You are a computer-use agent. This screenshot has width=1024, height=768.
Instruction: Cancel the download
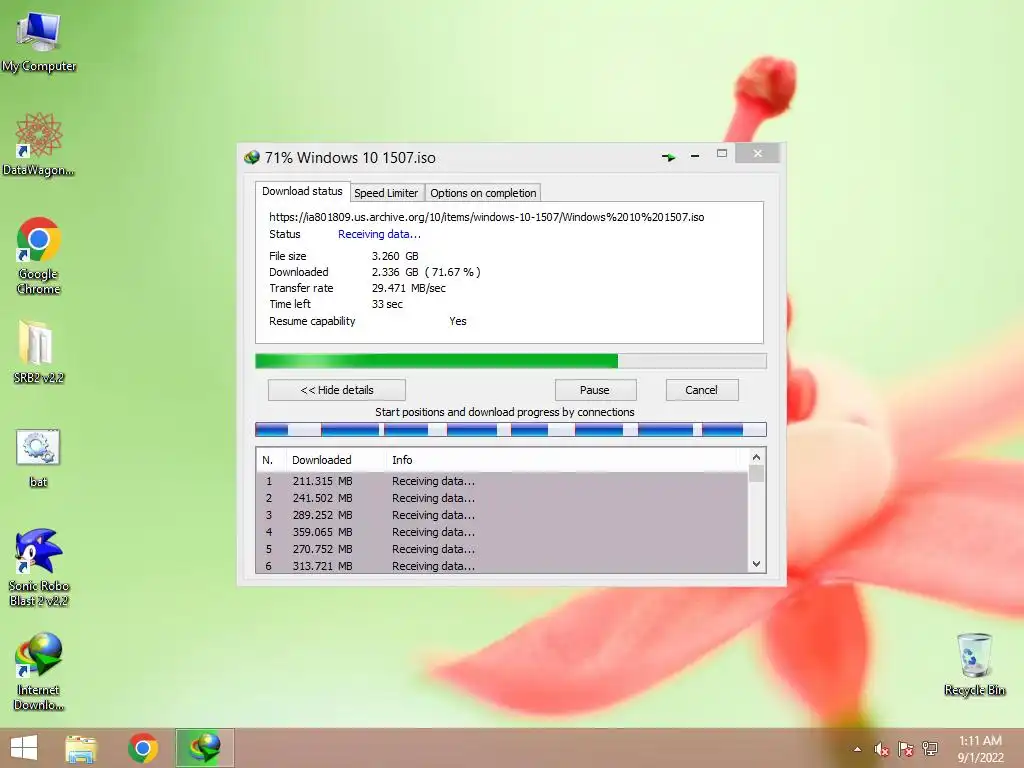click(x=701, y=390)
